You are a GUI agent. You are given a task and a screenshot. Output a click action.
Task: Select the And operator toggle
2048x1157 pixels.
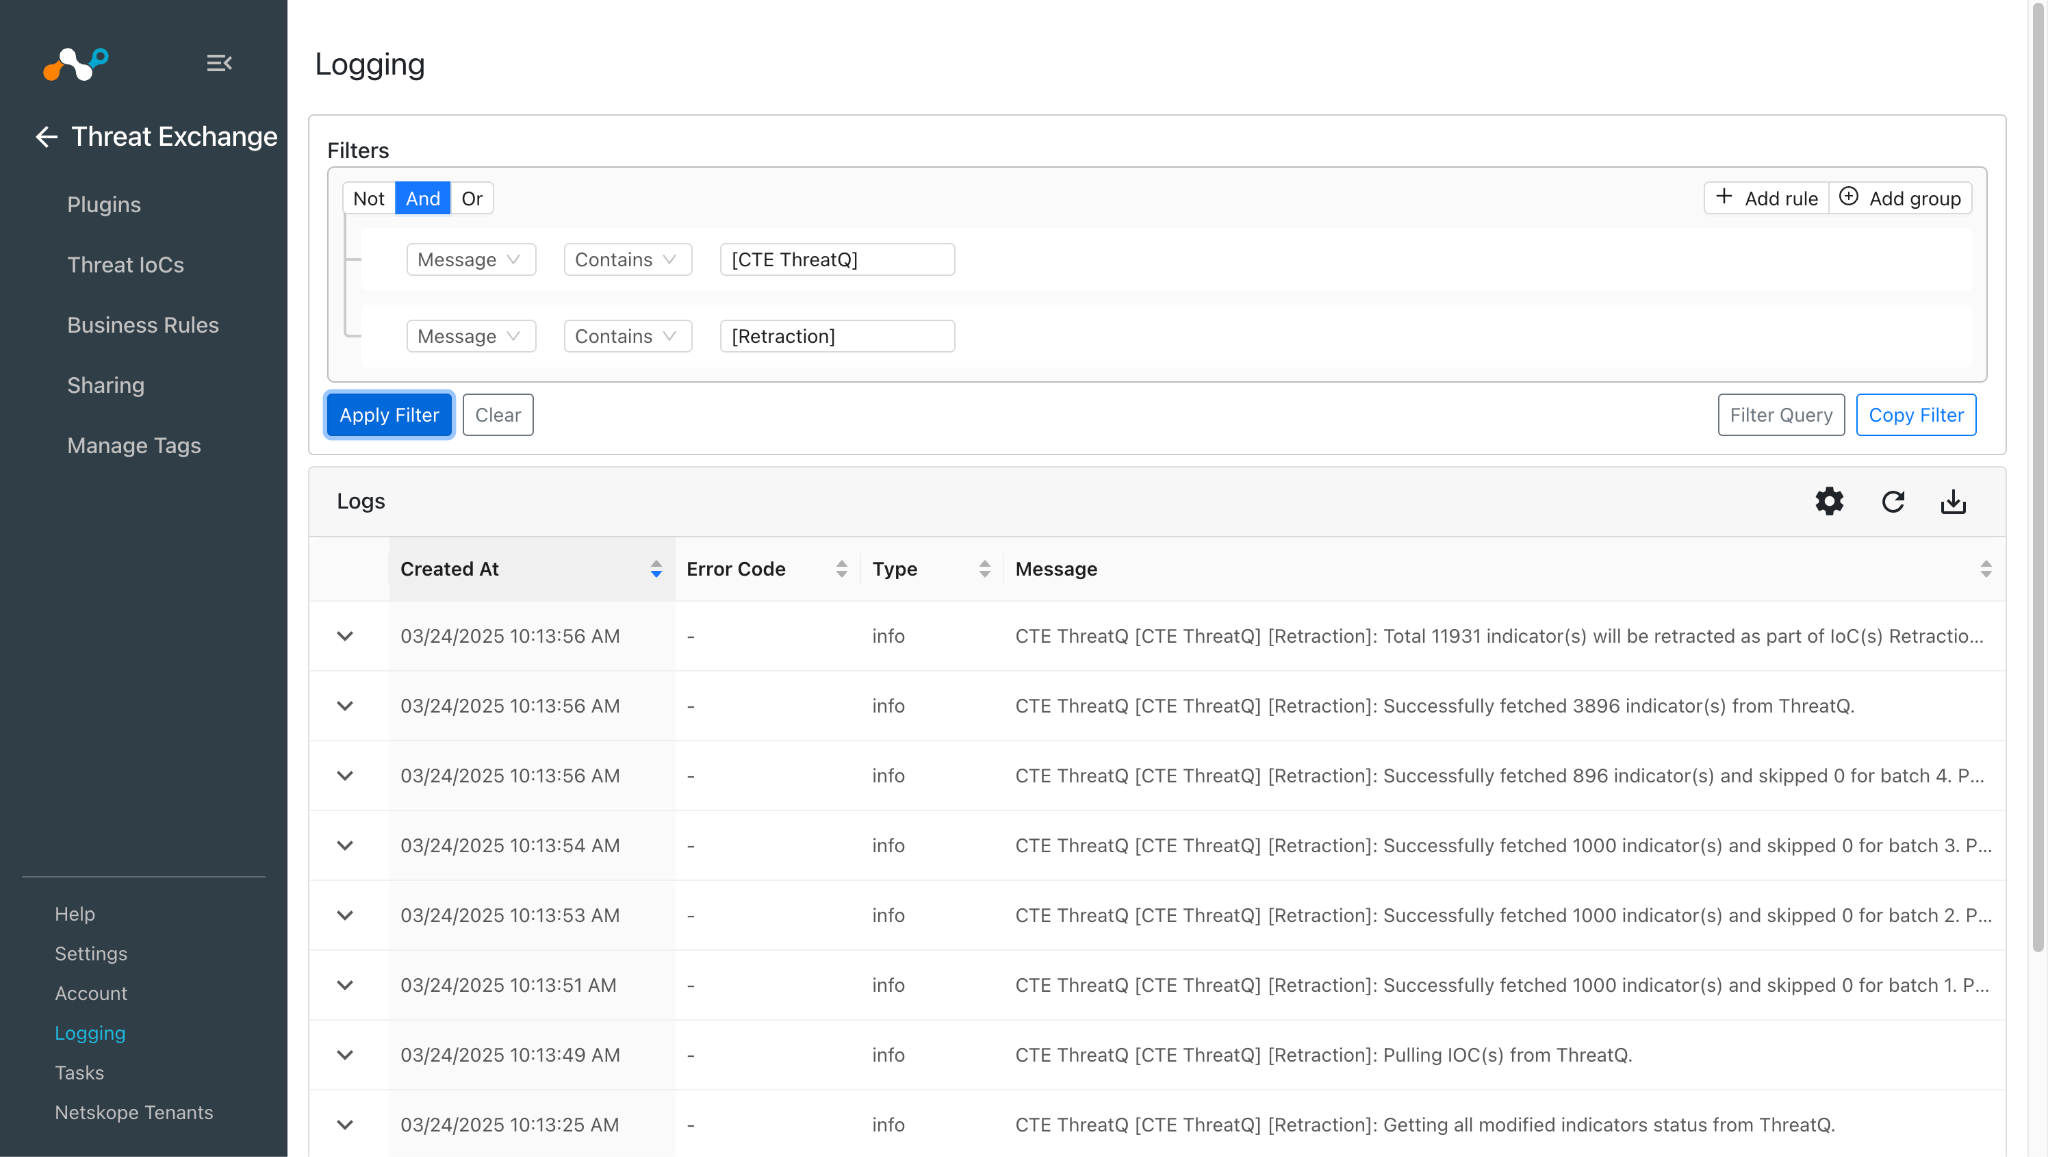click(x=423, y=198)
